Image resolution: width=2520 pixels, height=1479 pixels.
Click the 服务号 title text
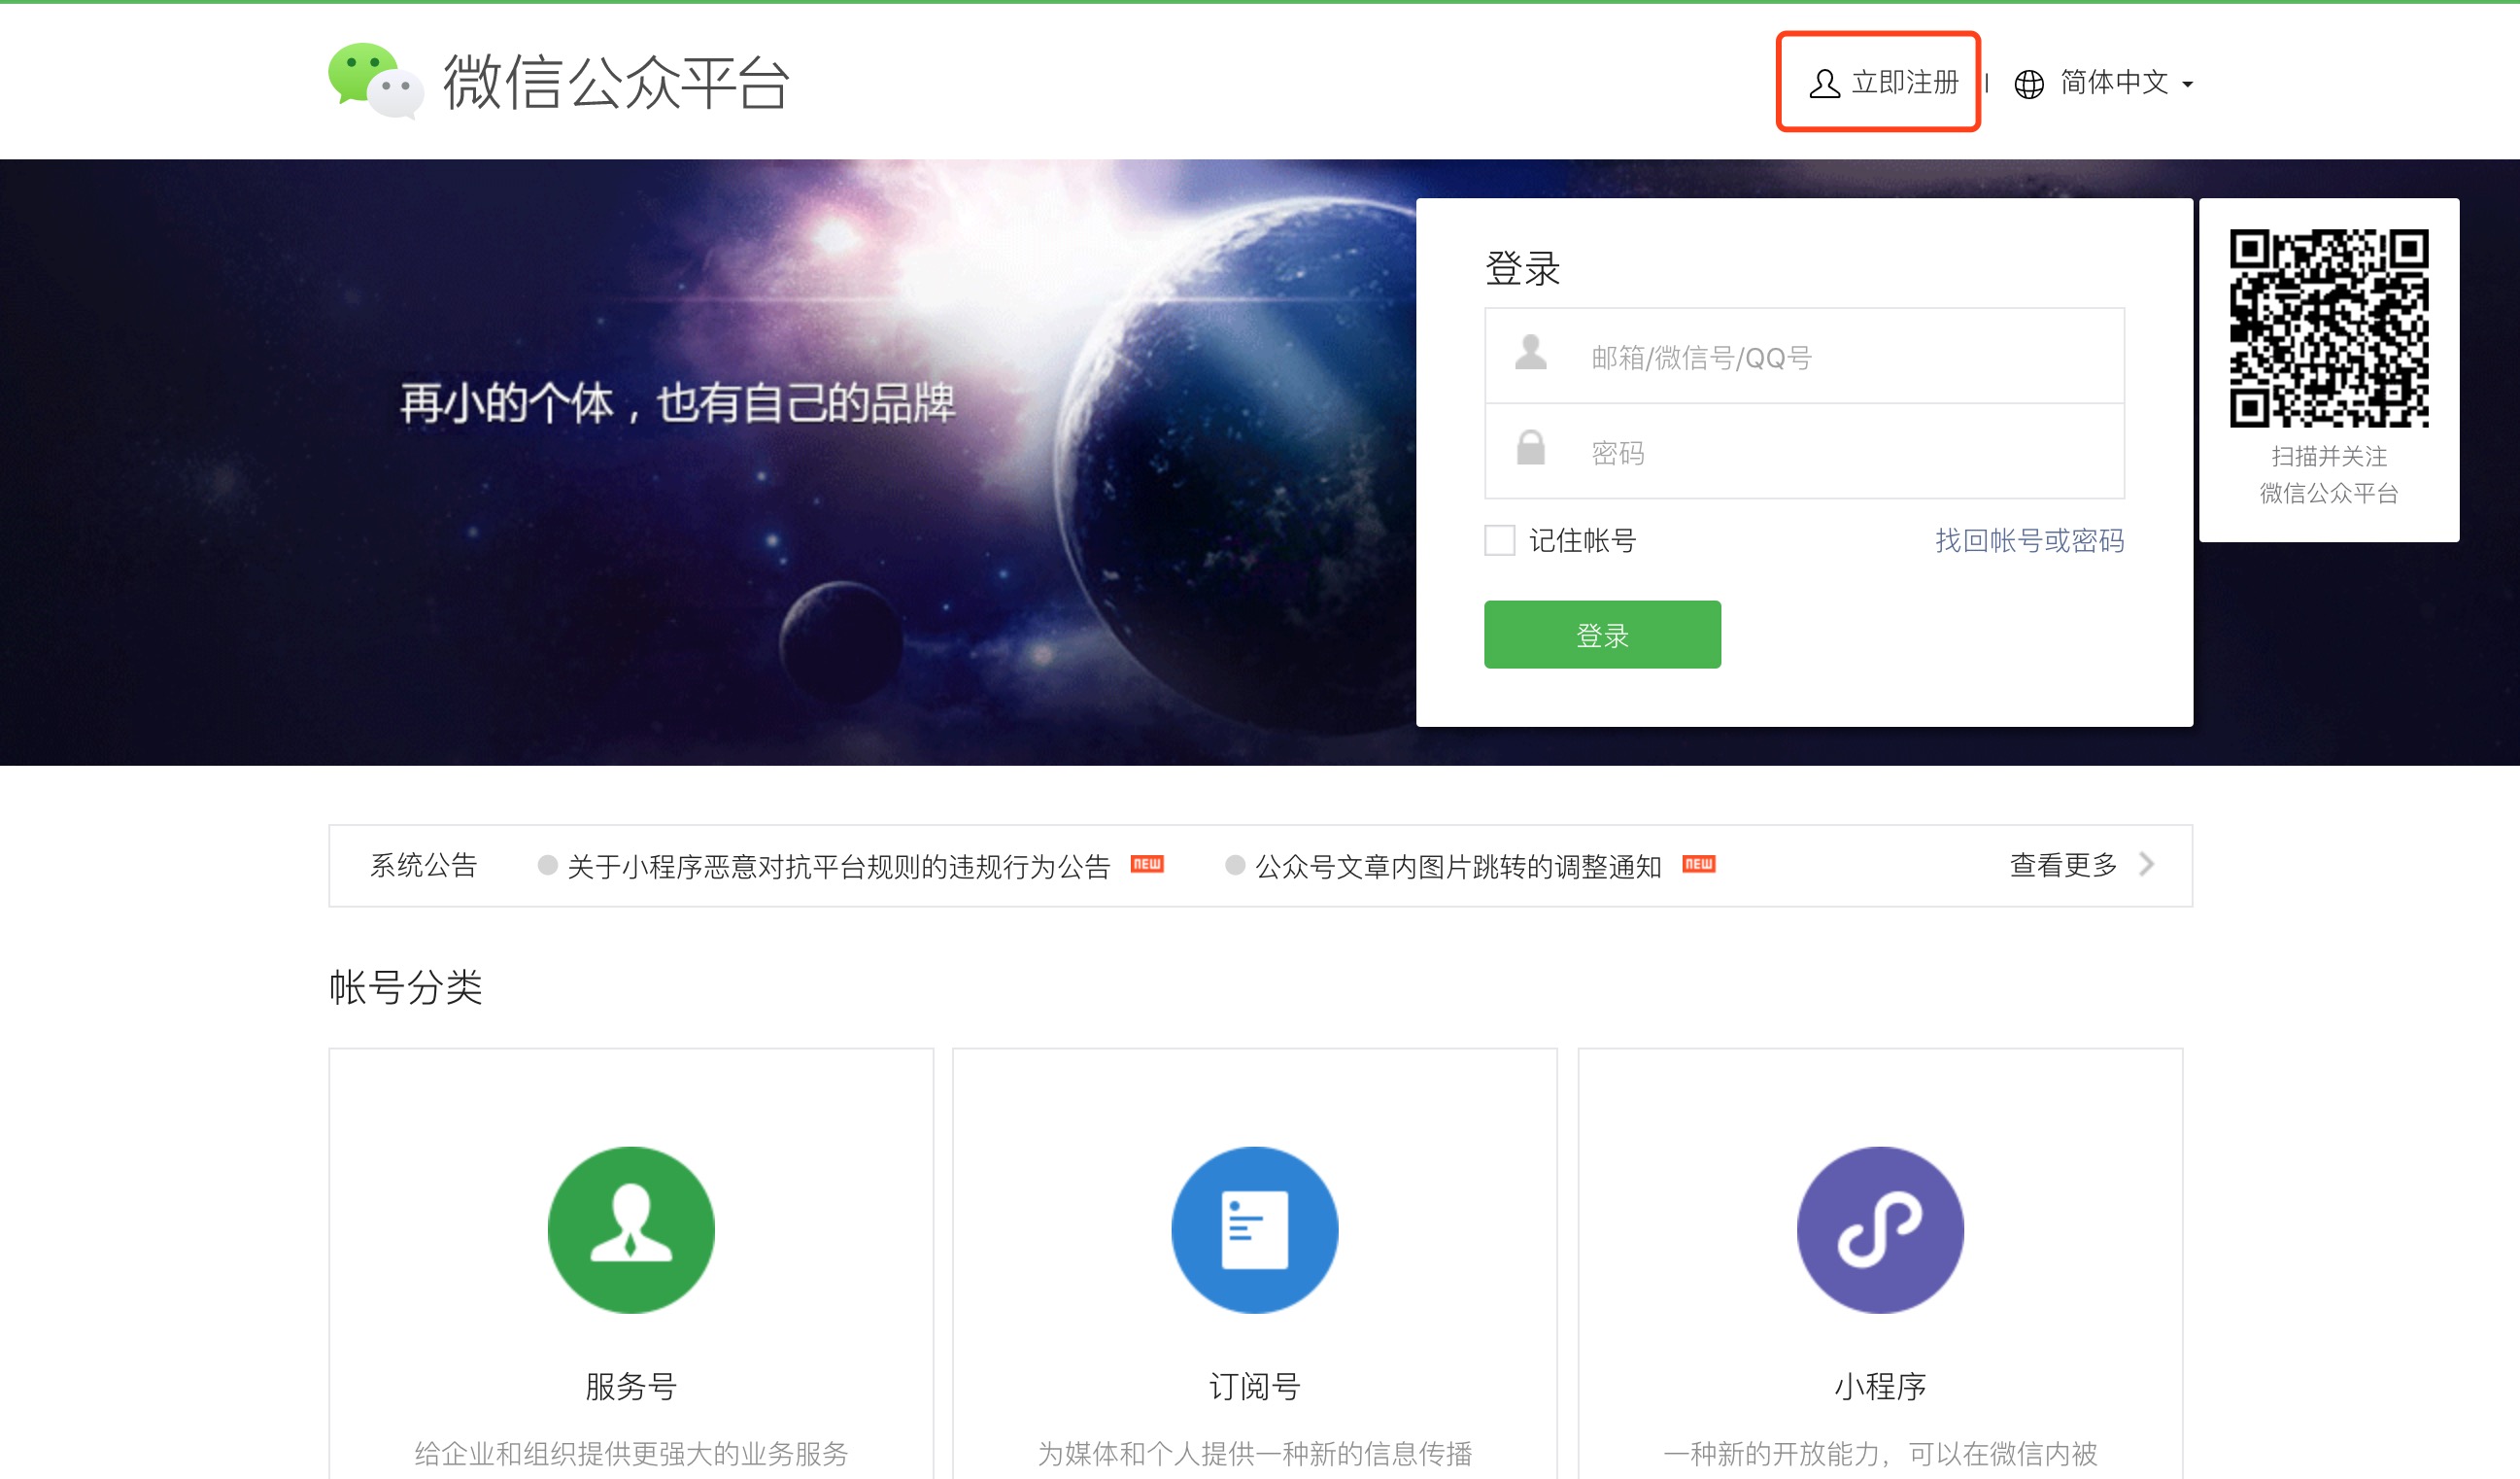[x=631, y=1387]
